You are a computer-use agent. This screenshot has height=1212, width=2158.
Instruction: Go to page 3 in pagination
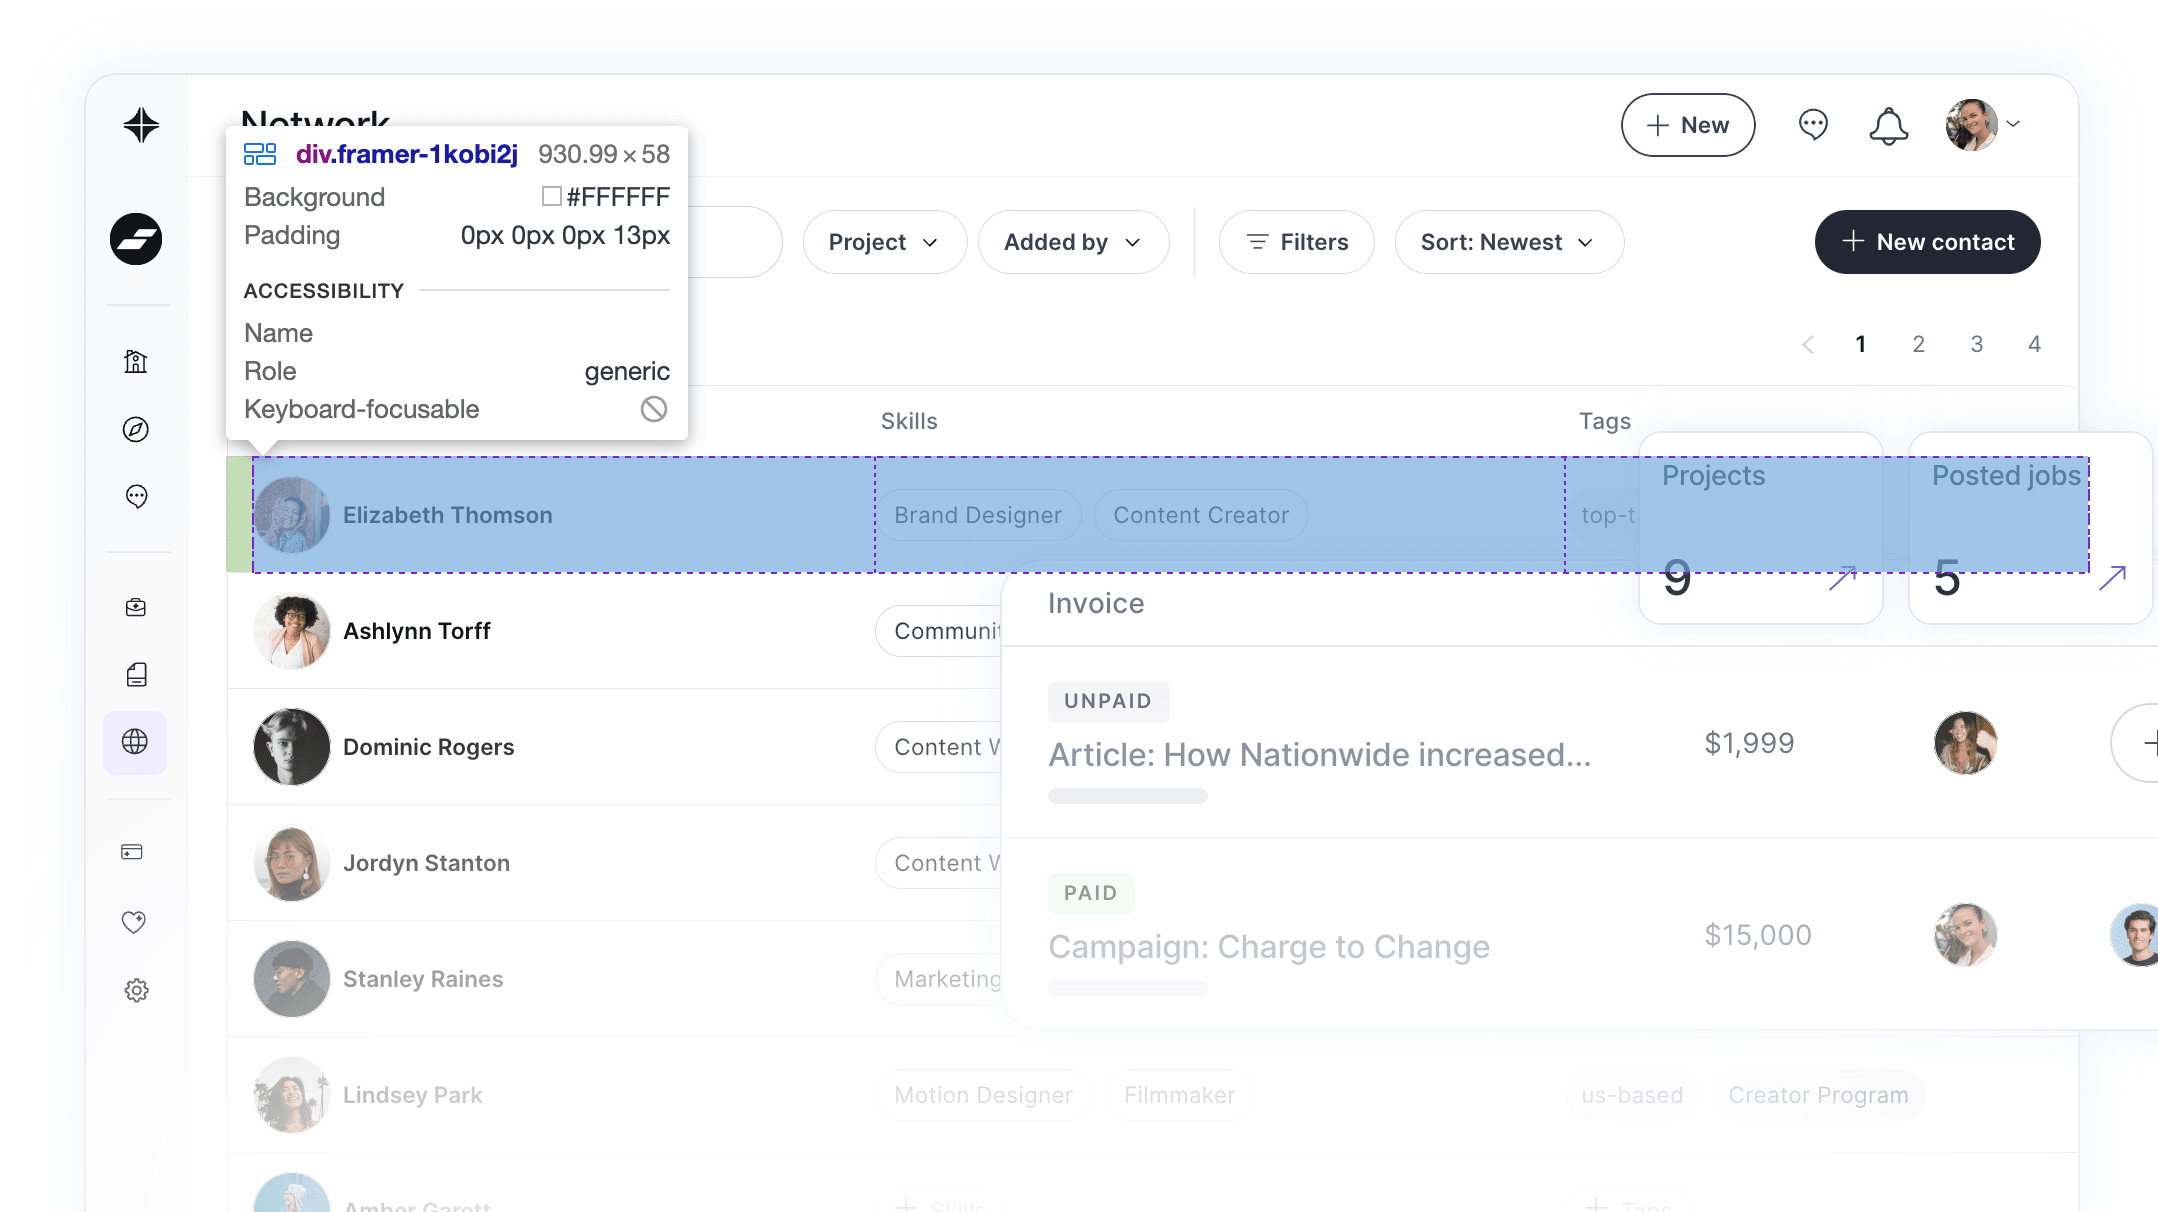click(x=1977, y=344)
